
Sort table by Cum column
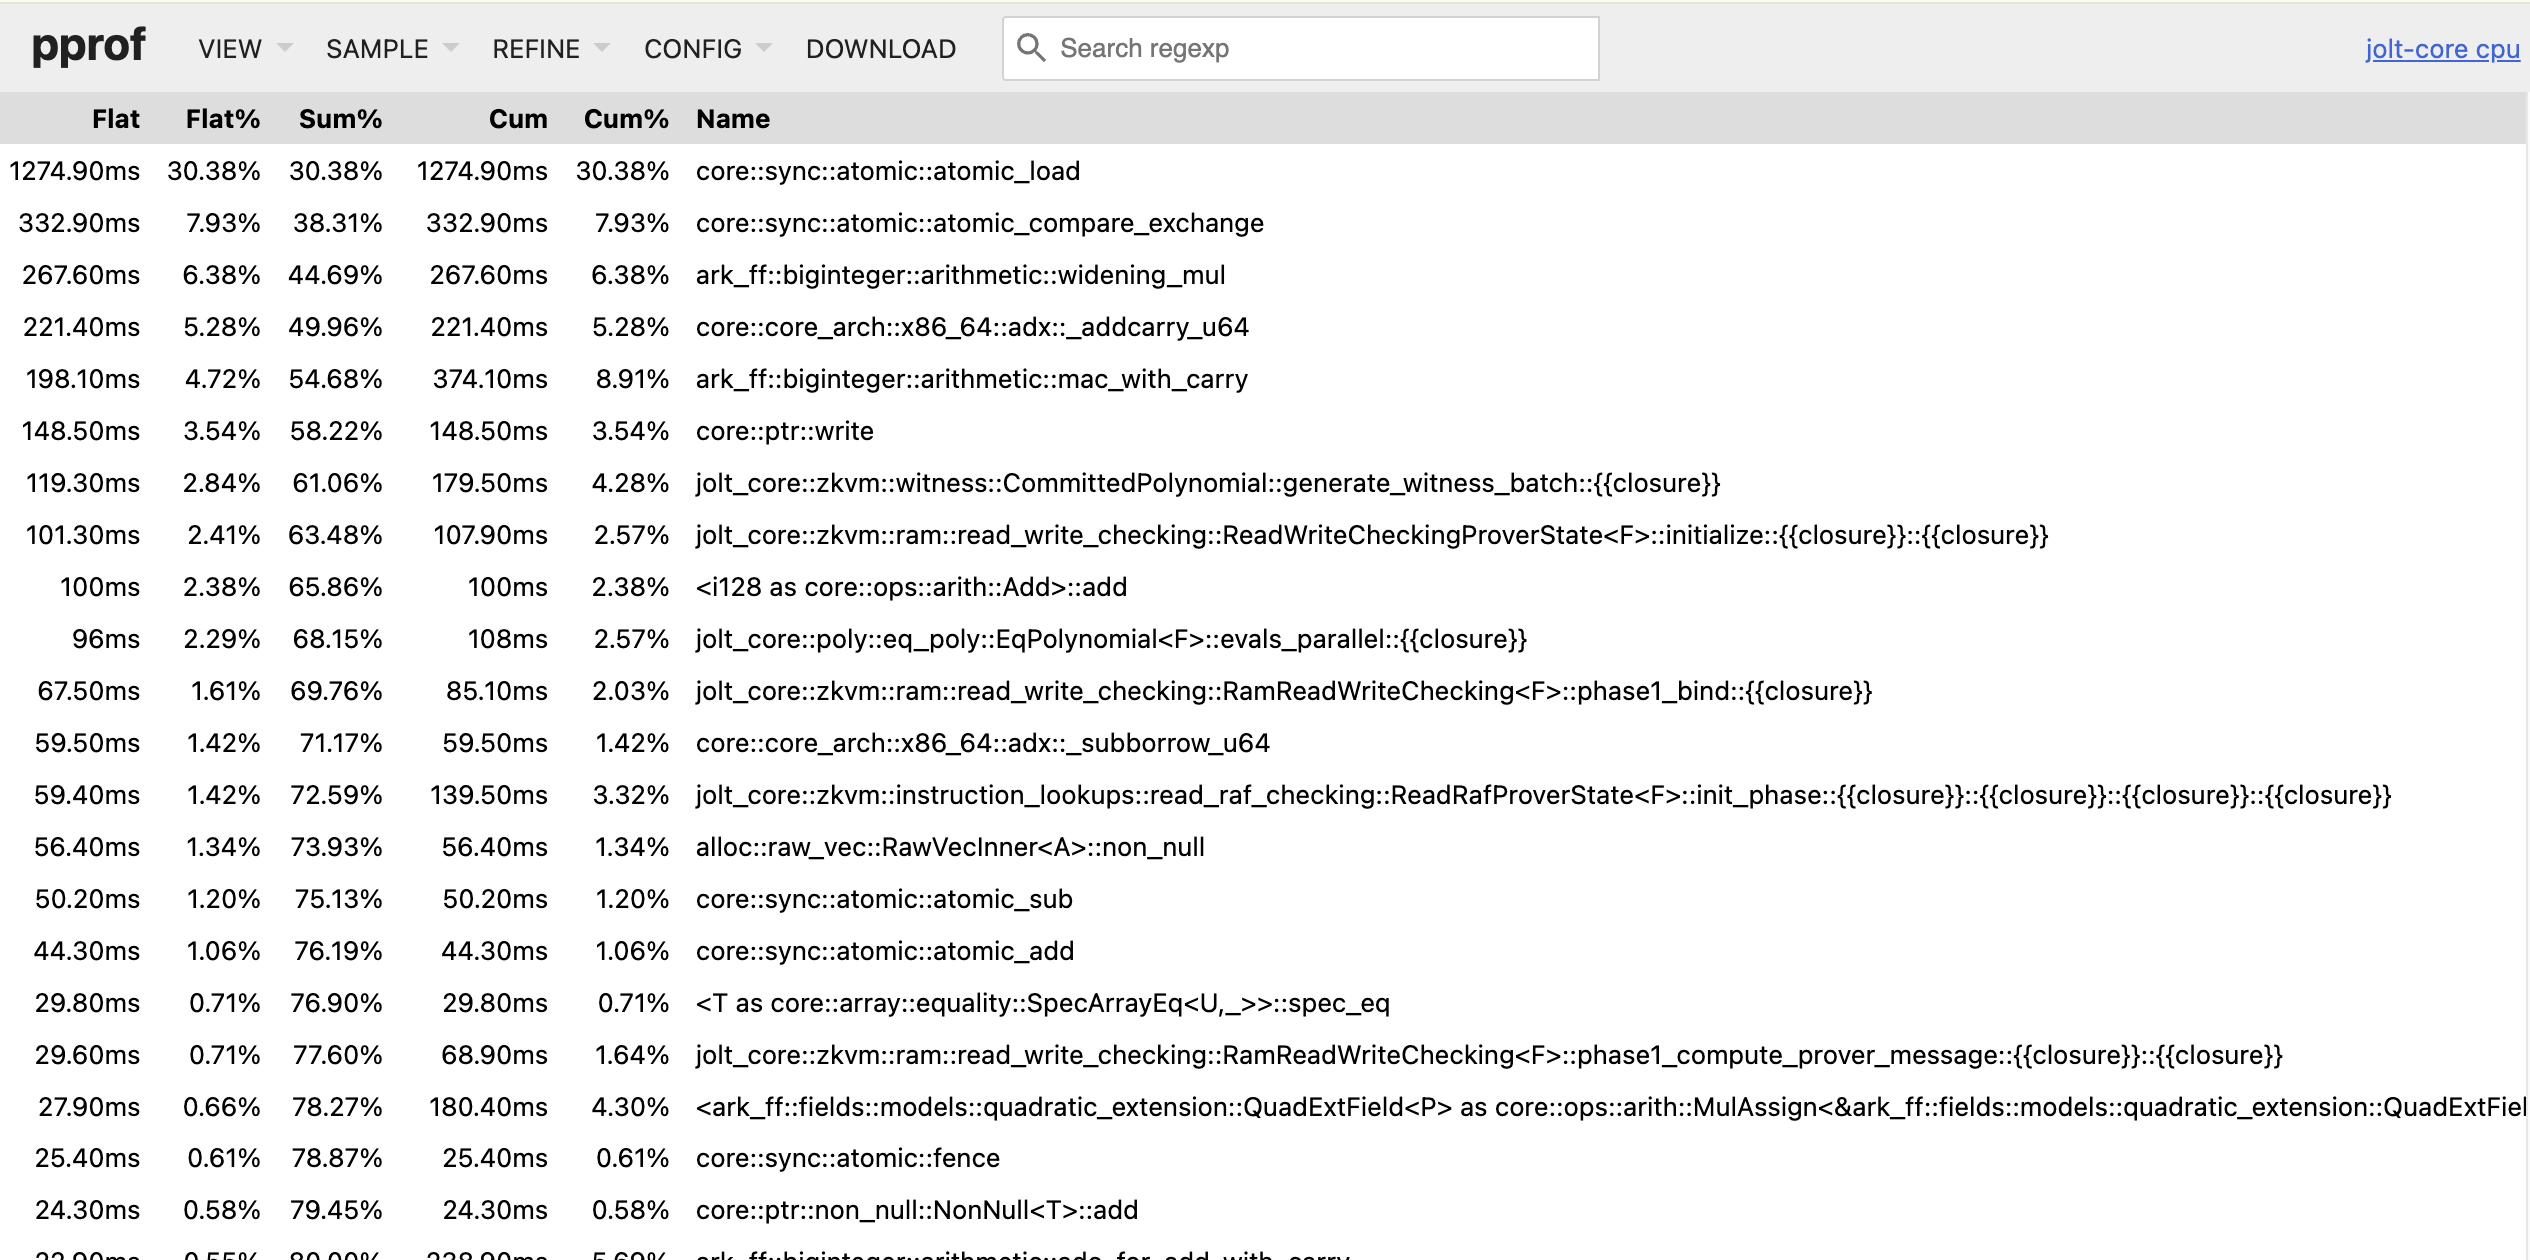(x=517, y=119)
